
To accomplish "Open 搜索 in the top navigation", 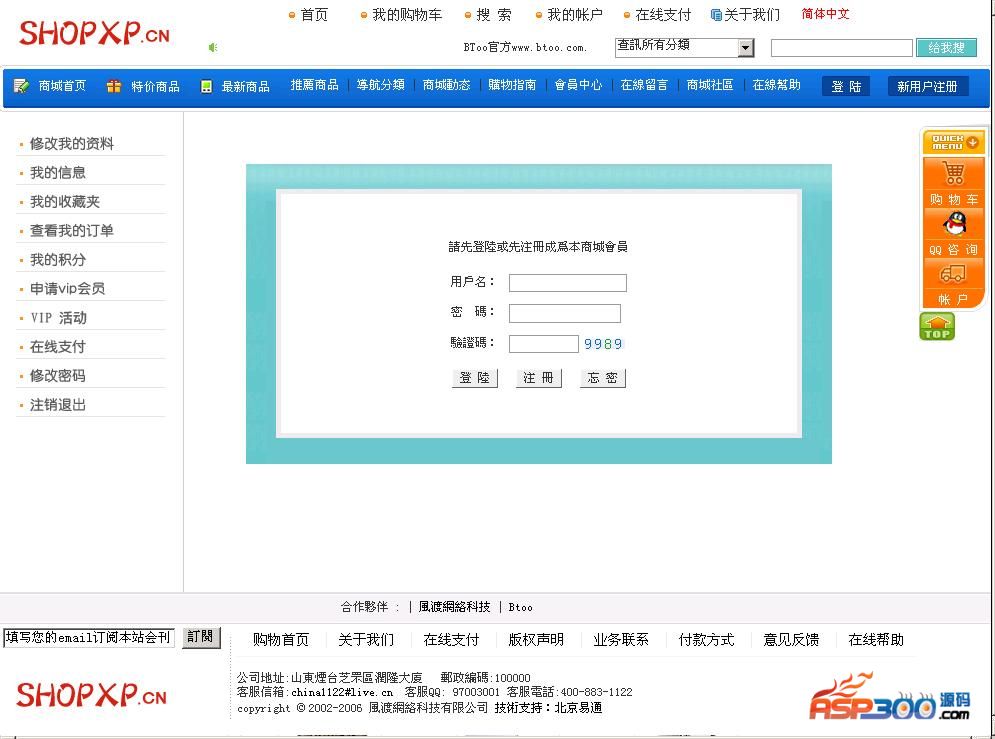I will (x=494, y=15).
